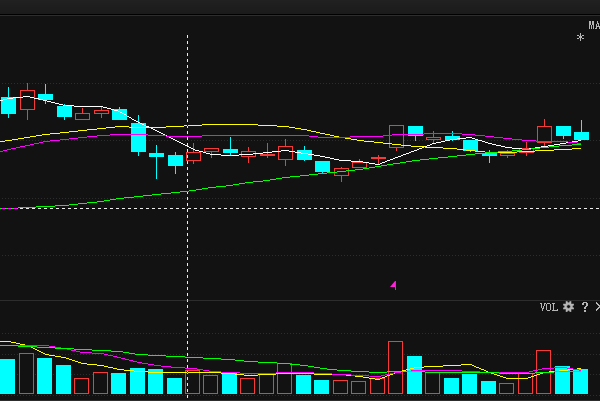
Task: Click the leftmost cyan volume bar
Action: tap(8, 377)
